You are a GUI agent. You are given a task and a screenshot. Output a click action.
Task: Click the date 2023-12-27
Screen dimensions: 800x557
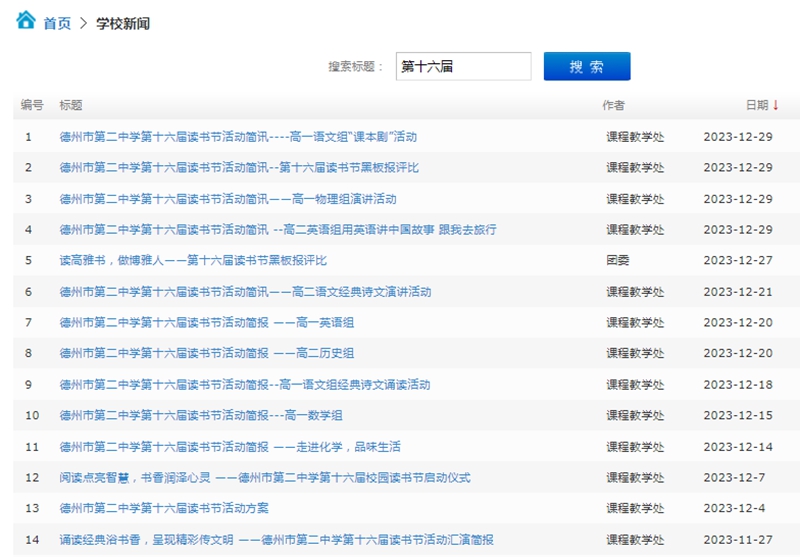pyautogui.click(x=738, y=260)
